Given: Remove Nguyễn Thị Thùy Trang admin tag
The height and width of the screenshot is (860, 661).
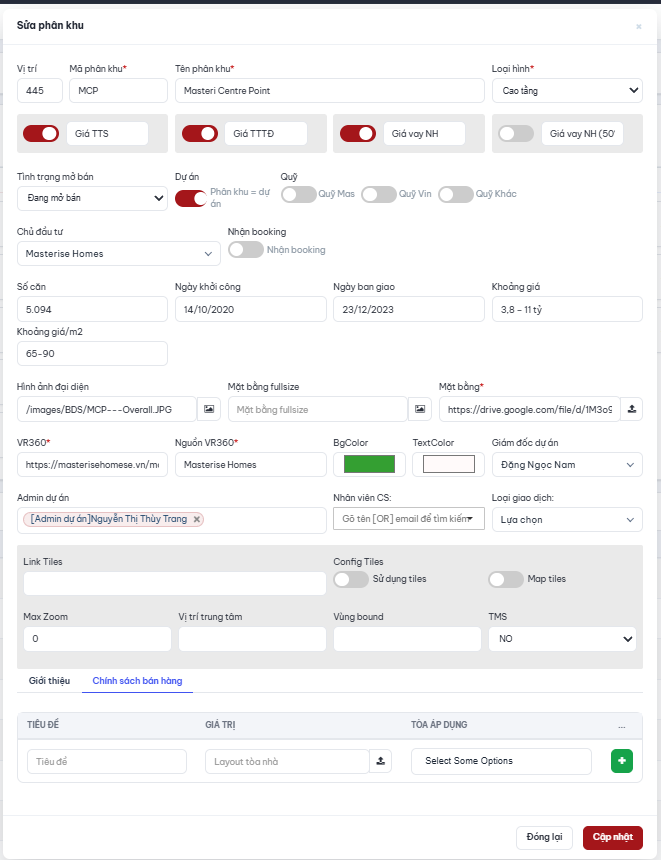Looking at the screenshot, I should pos(196,519).
